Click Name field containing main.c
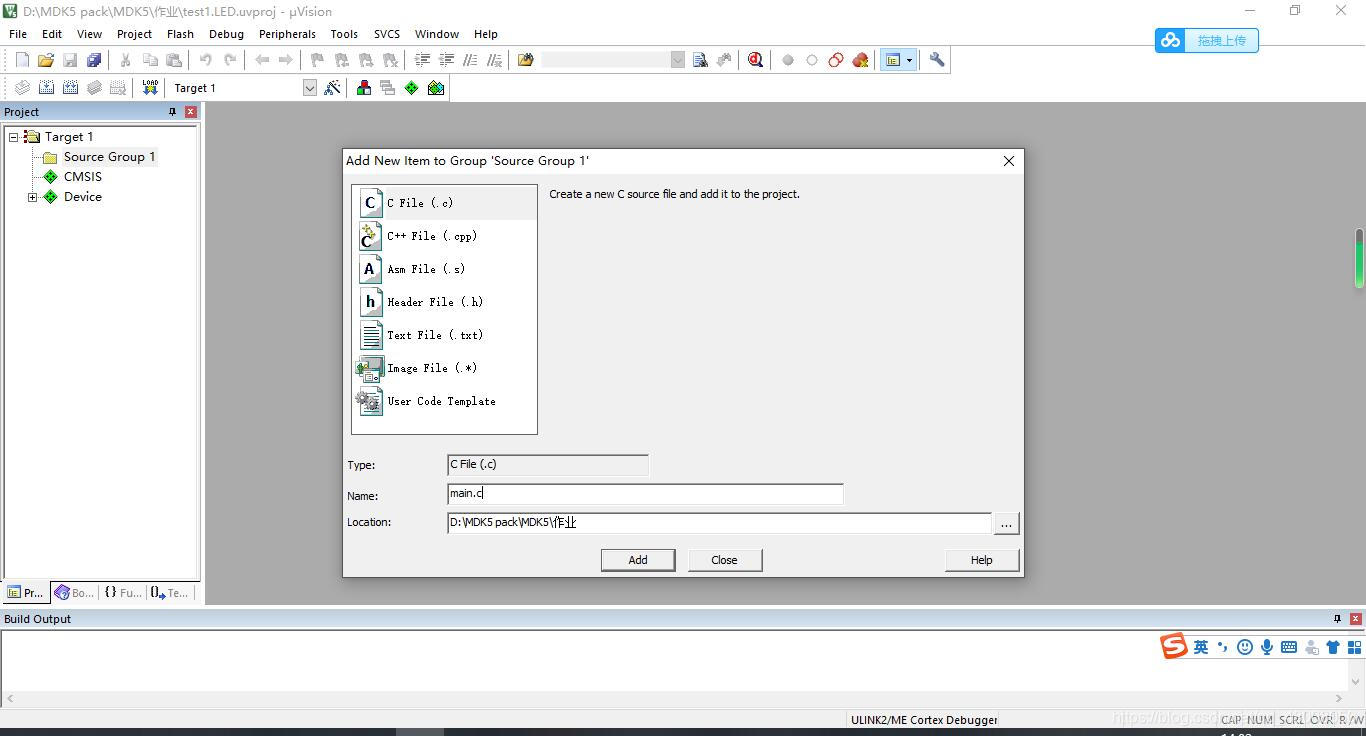 coord(646,494)
